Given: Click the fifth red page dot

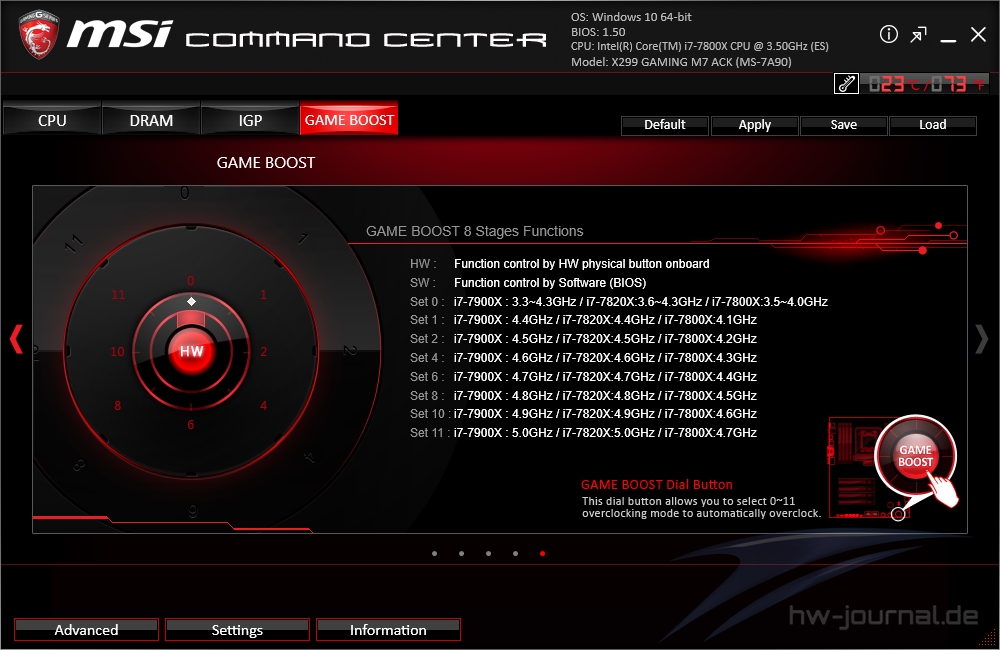Looking at the screenshot, I should (542, 554).
